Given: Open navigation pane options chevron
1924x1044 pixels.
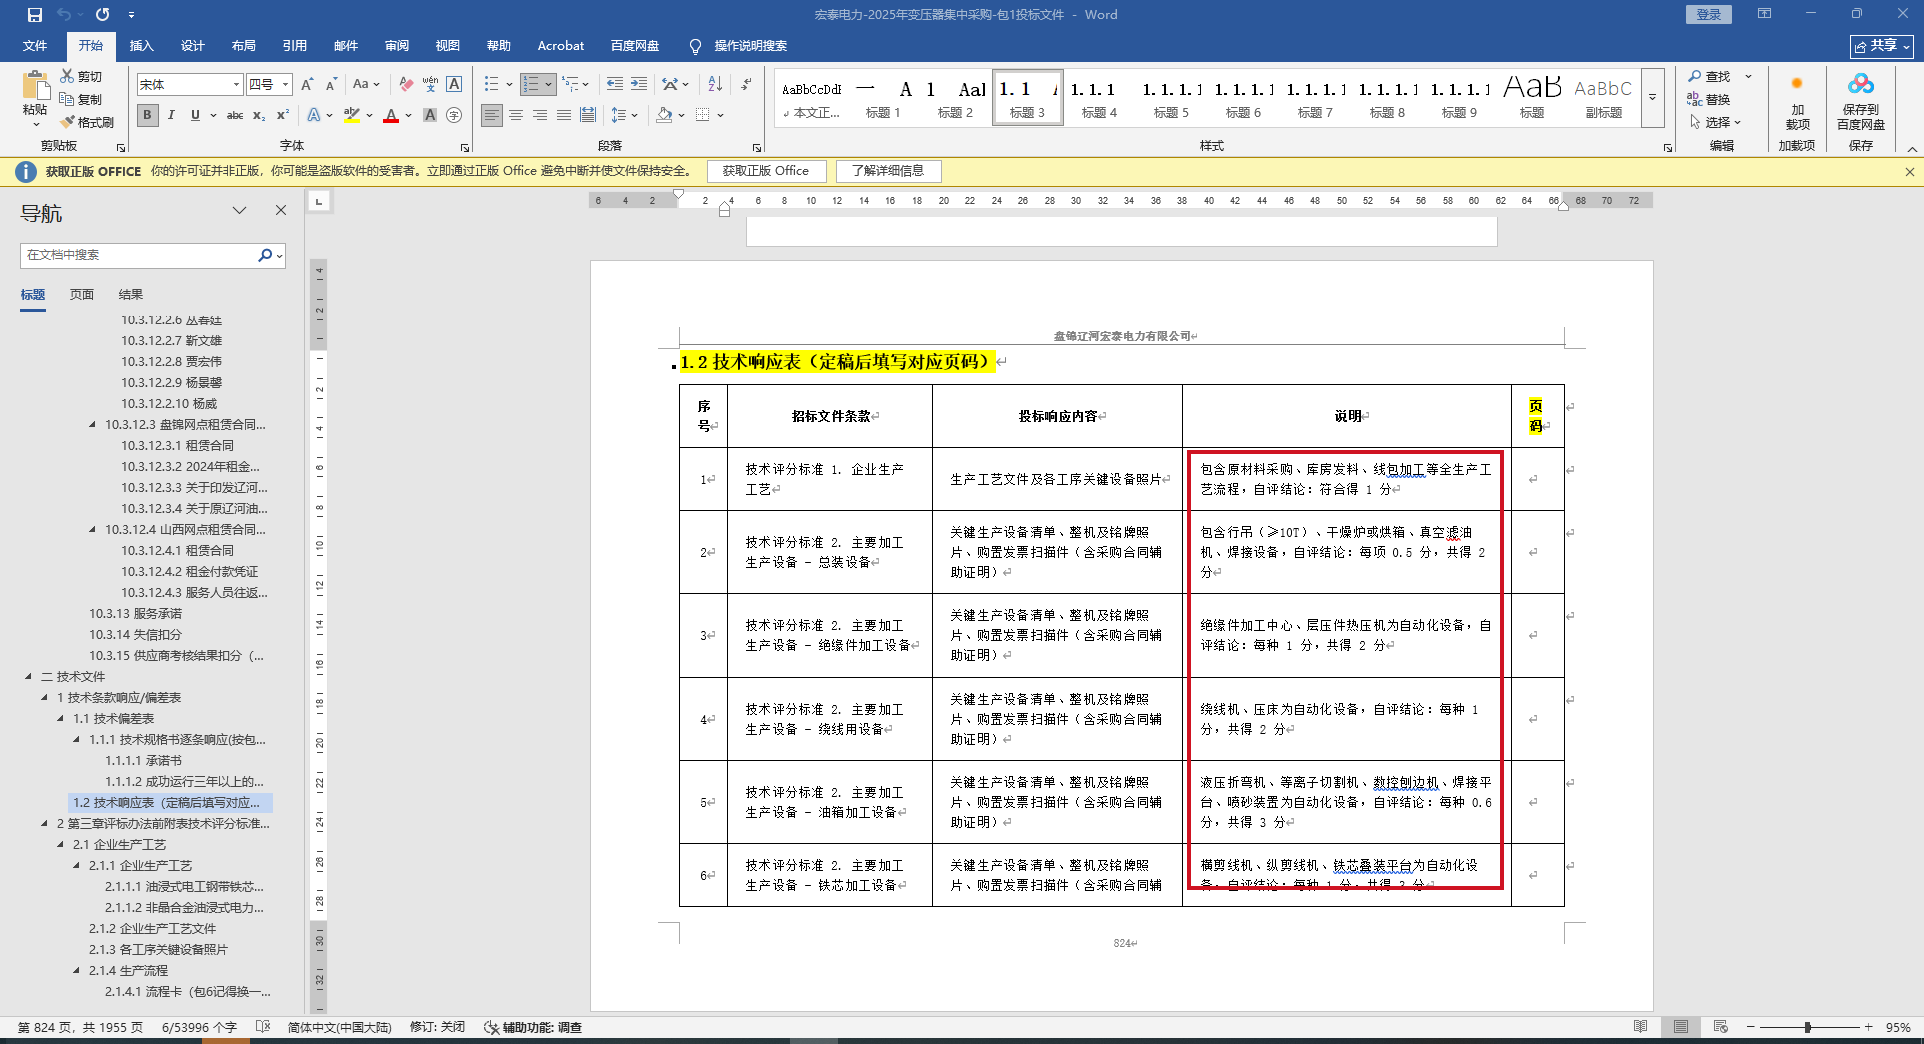Looking at the screenshot, I should [x=239, y=211].
